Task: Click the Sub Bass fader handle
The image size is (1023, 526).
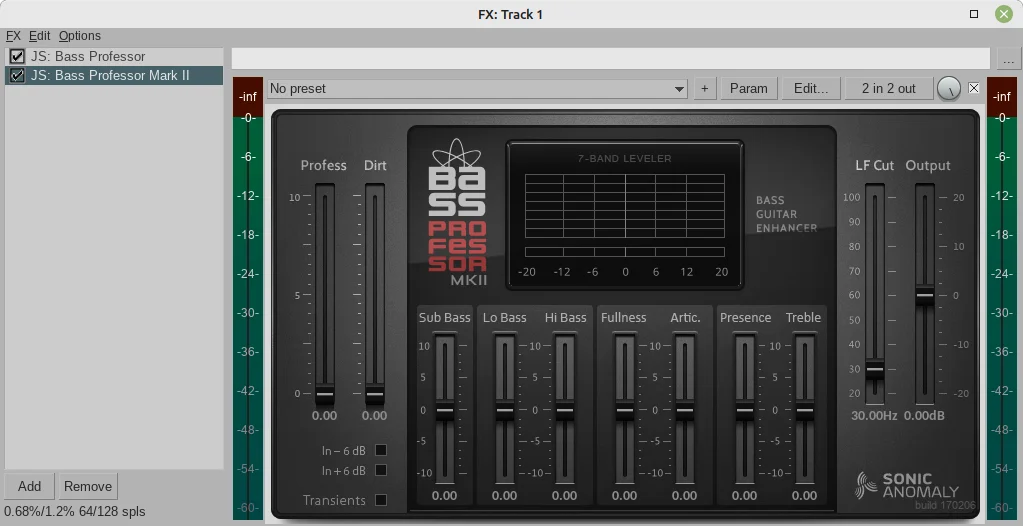Action: (444, 410)
